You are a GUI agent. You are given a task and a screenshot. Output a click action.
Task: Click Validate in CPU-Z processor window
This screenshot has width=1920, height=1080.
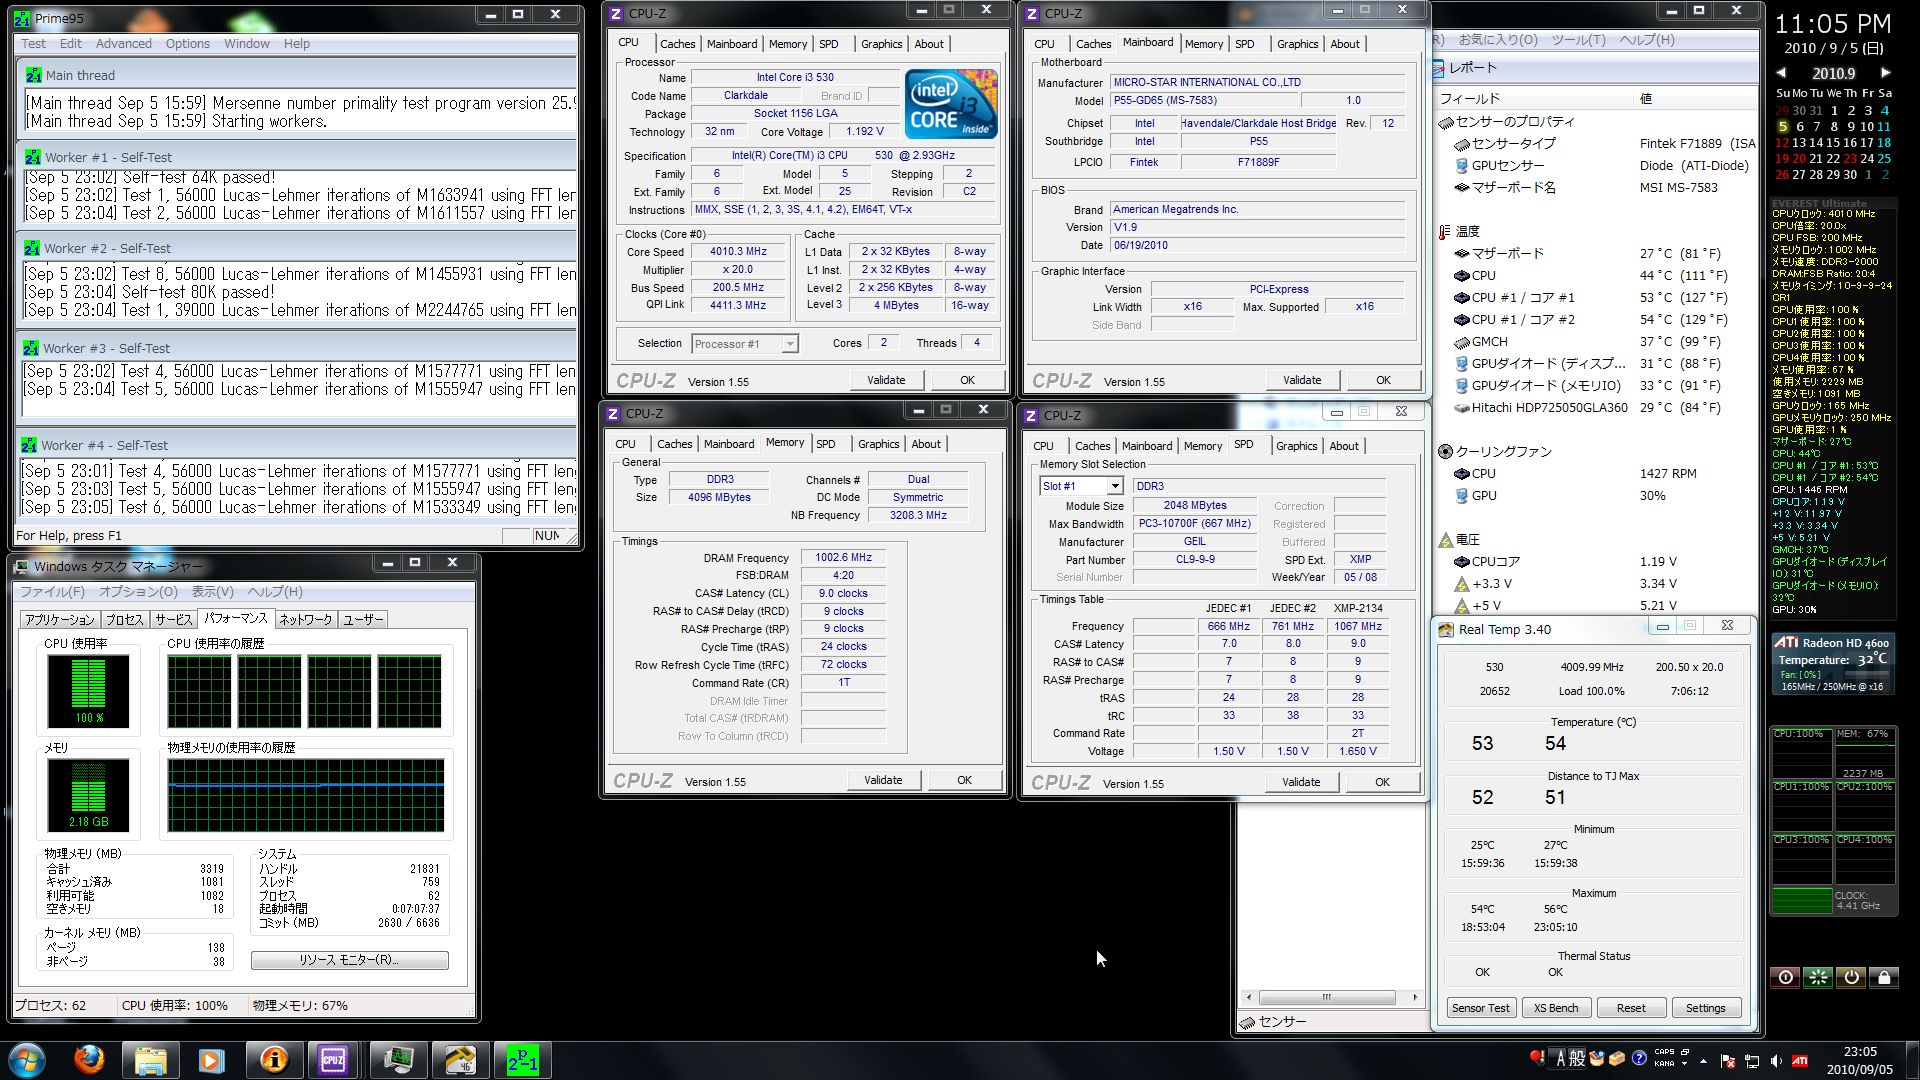pyautogui.click(x=886, y=380)
